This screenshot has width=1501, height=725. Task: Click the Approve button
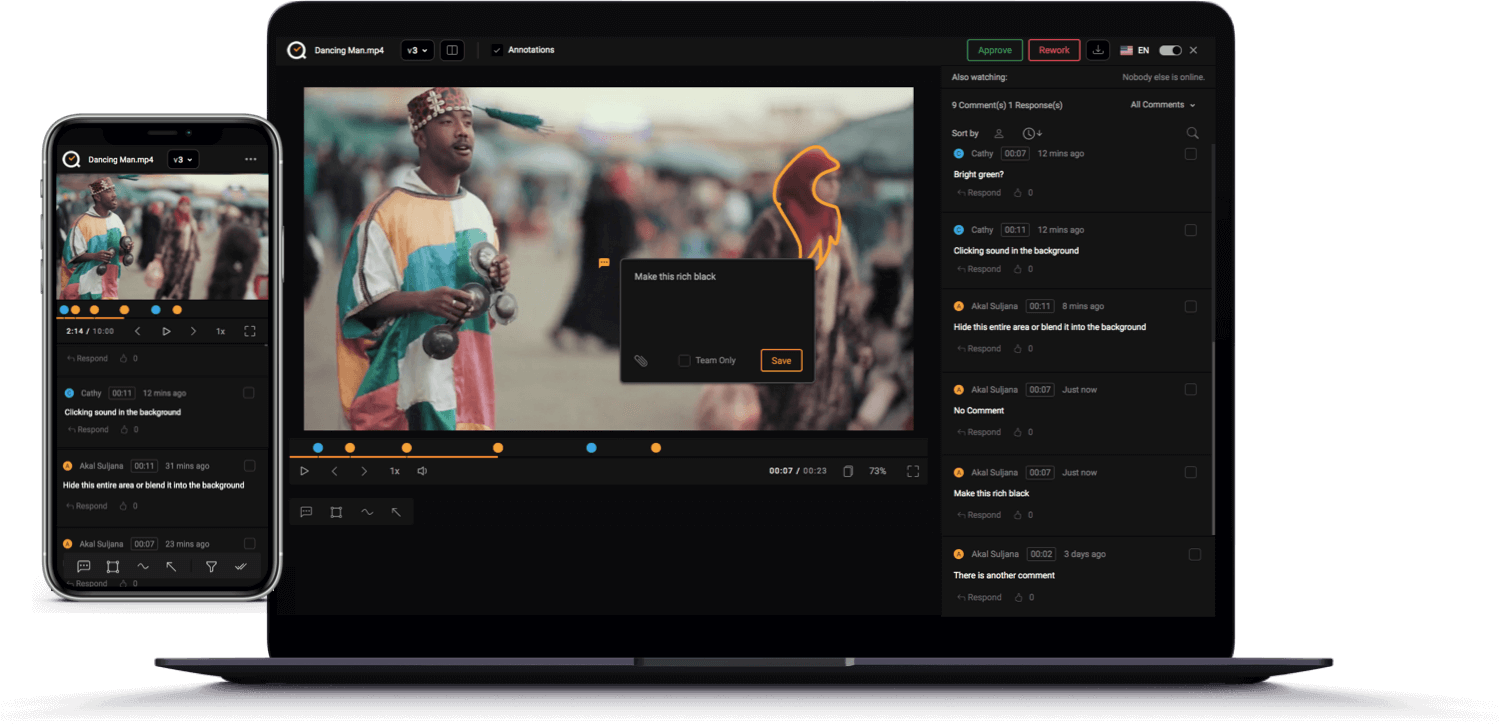[995, 50]
